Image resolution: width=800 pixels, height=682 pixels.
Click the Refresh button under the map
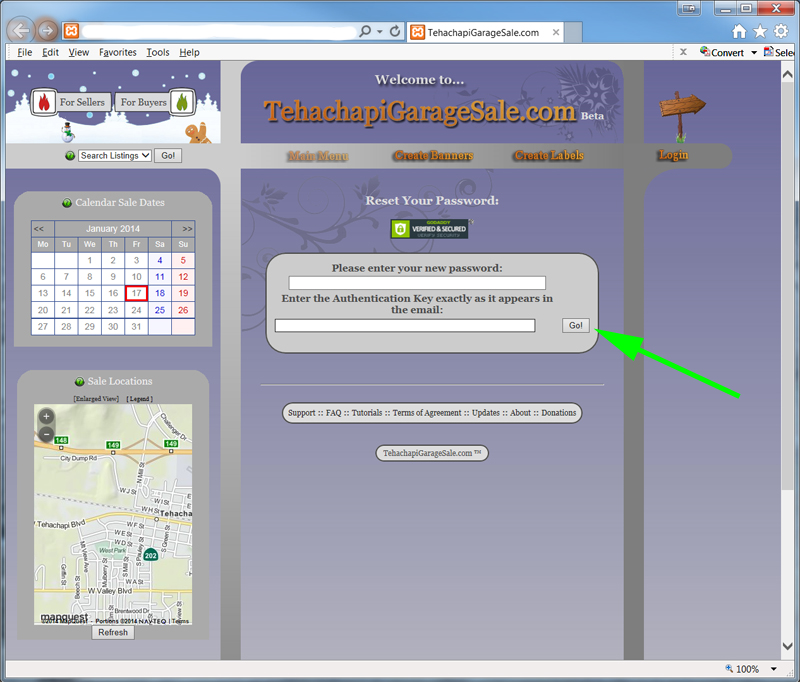click(113, 632)
